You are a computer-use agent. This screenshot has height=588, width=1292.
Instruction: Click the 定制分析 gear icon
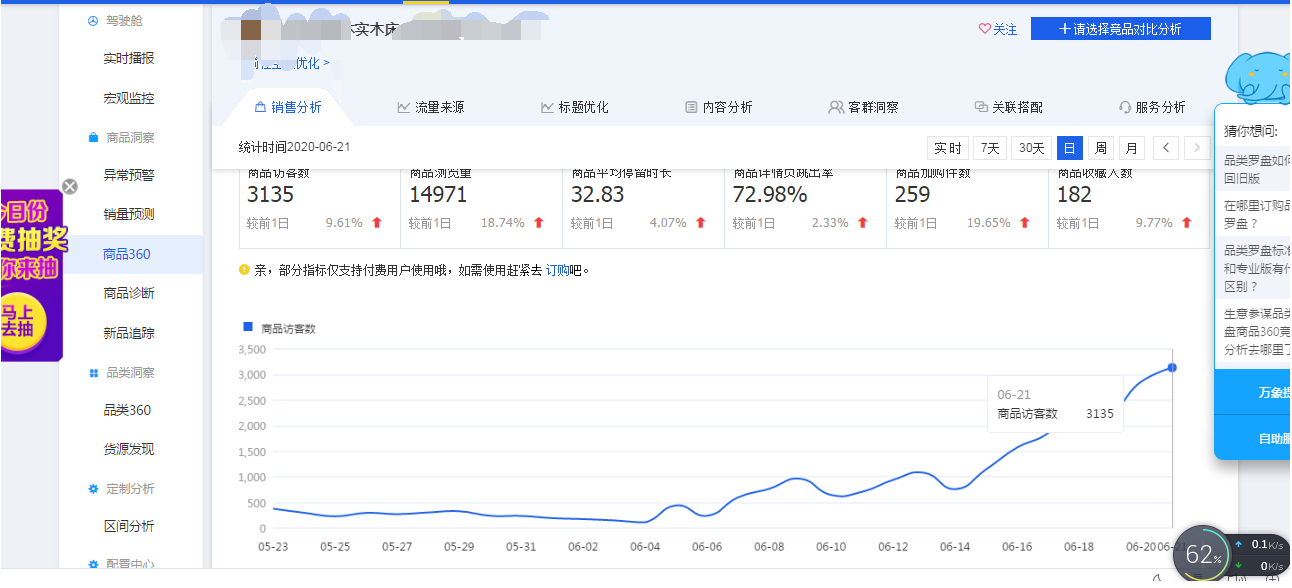click(x=93, y=489)
